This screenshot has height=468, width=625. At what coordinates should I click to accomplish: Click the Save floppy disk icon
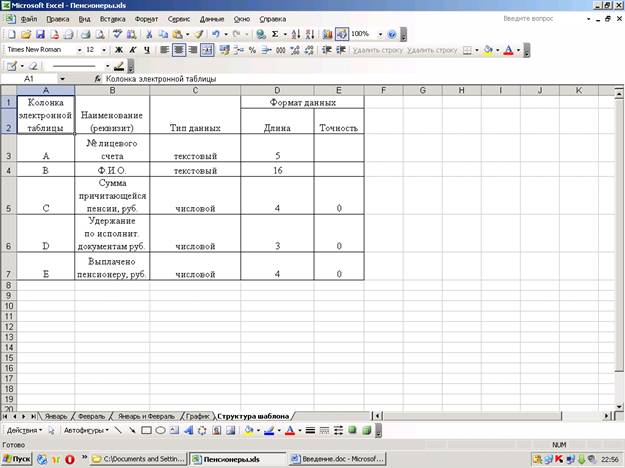(37, 34)
